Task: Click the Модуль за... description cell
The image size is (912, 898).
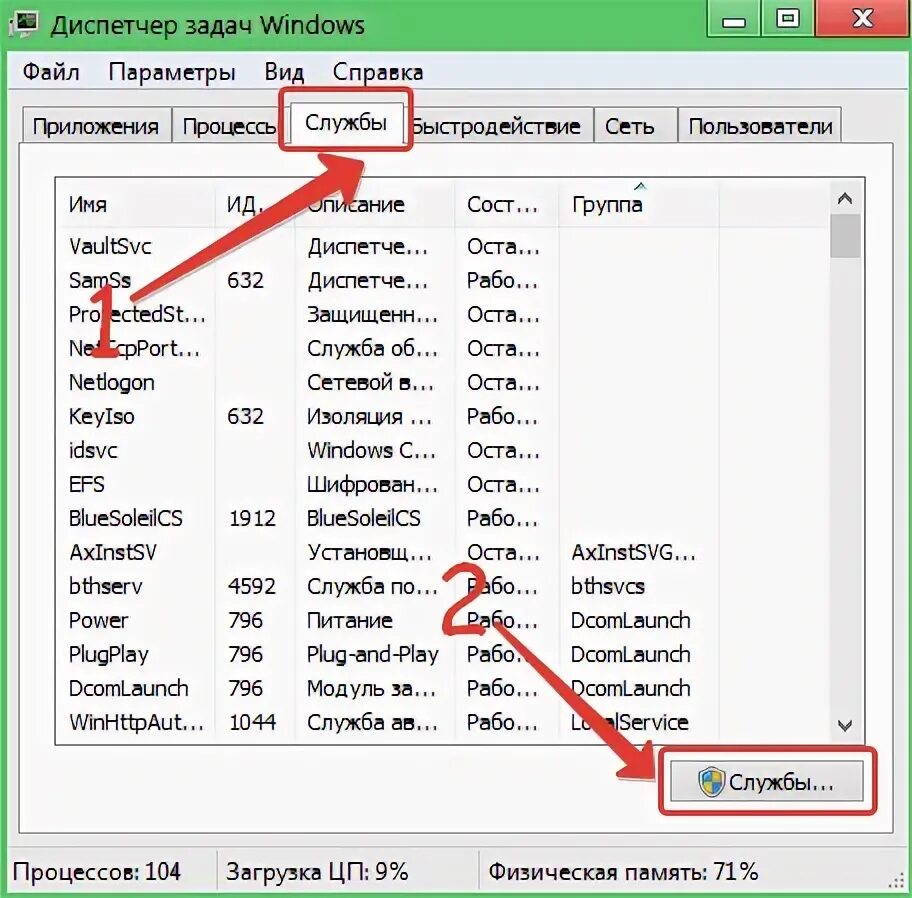Action: tap(371, 688)
